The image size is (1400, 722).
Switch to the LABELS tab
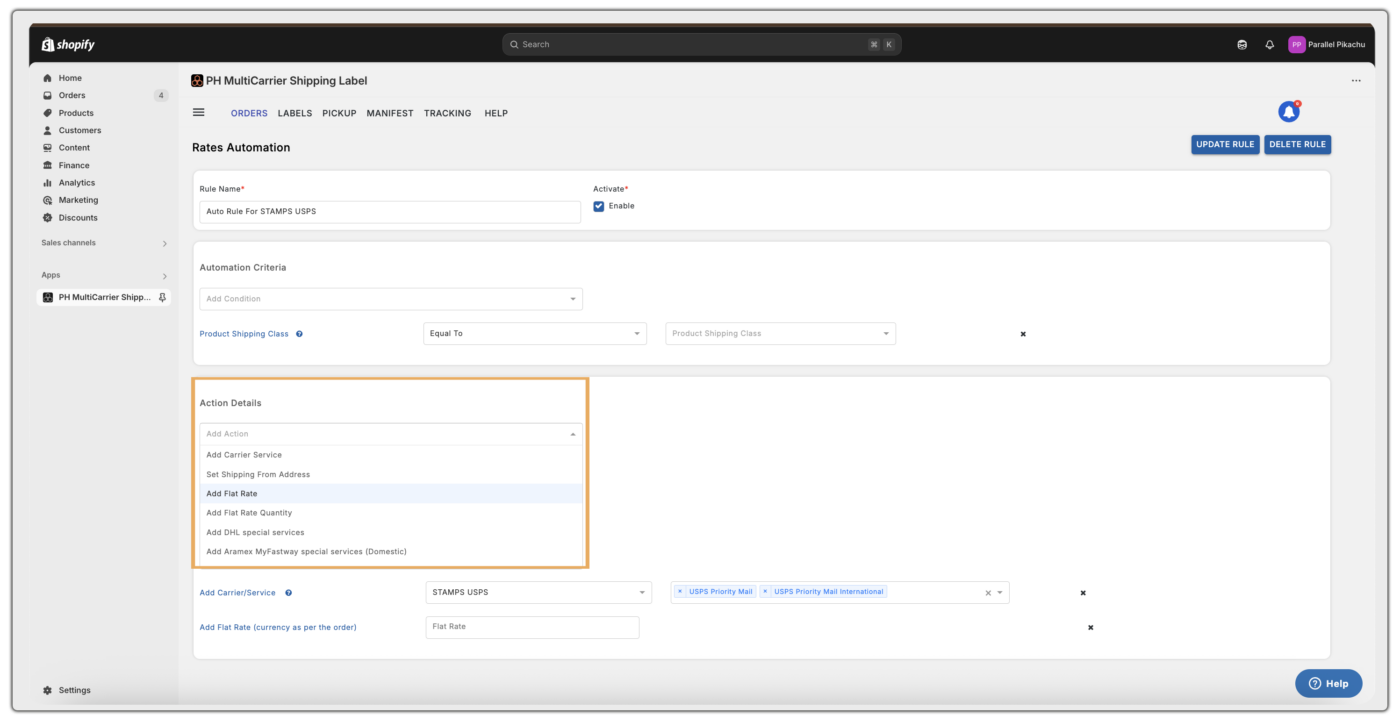[x=295, y=113]
